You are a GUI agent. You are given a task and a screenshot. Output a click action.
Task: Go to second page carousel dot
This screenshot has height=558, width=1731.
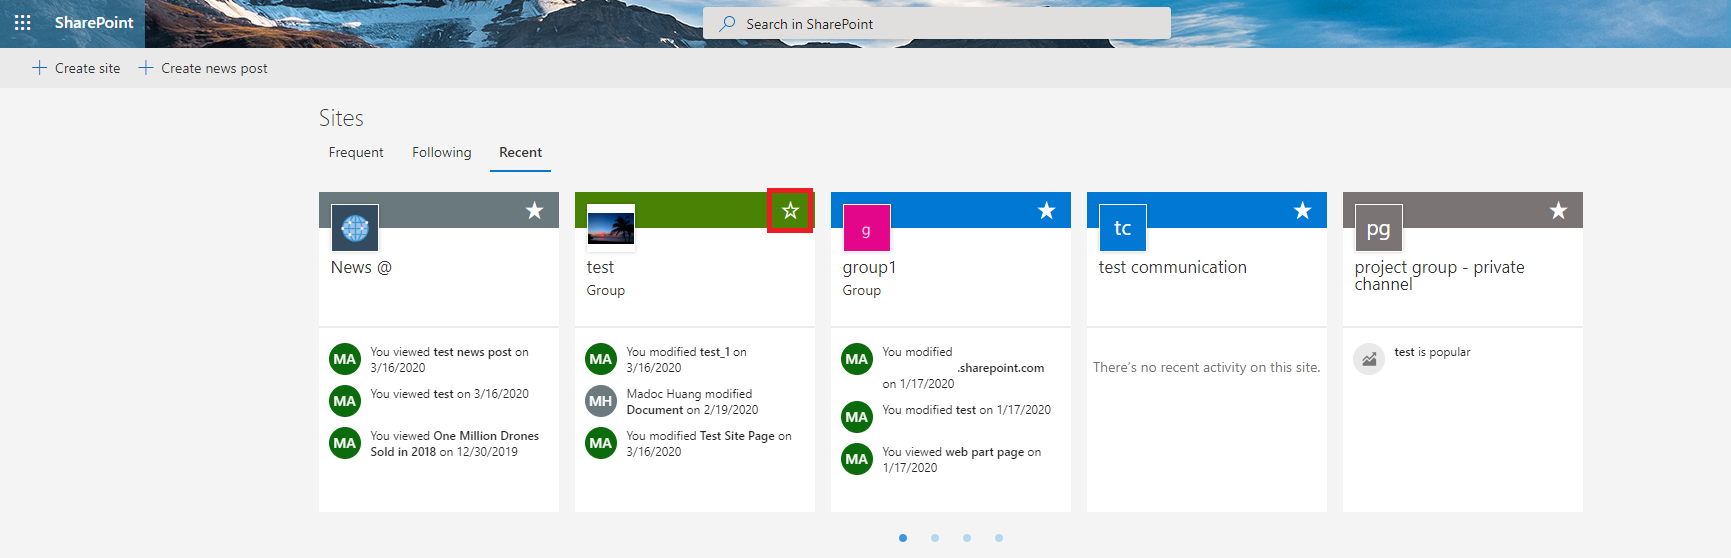[x=935, y=538]
